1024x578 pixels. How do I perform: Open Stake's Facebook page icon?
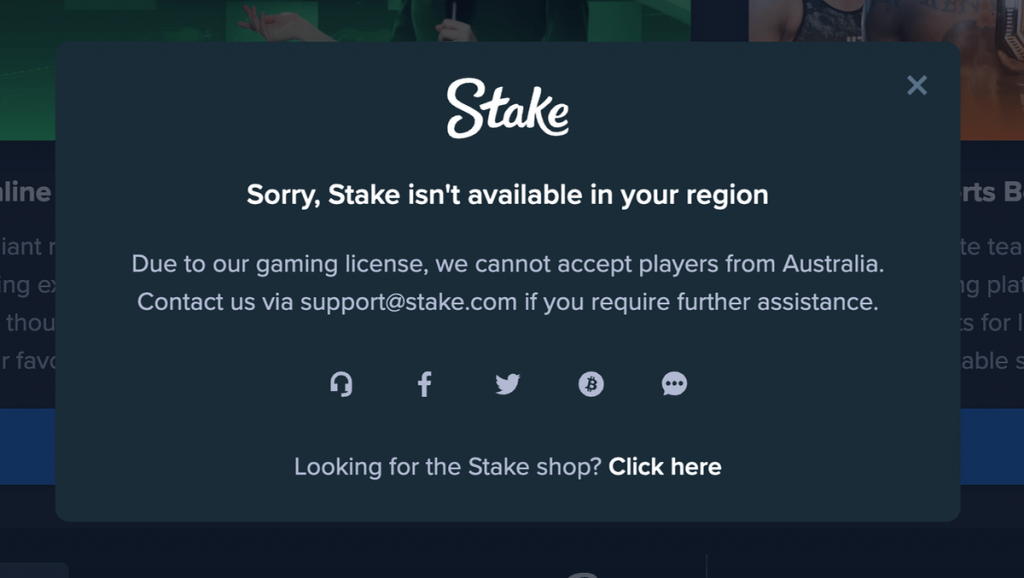424,384
